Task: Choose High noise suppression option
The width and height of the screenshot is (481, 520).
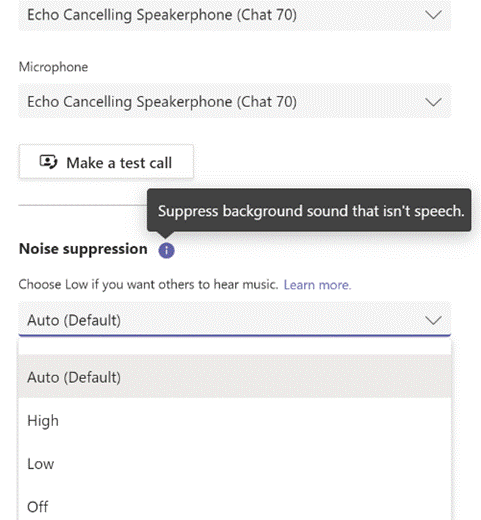Action: (x=235, y=420)
